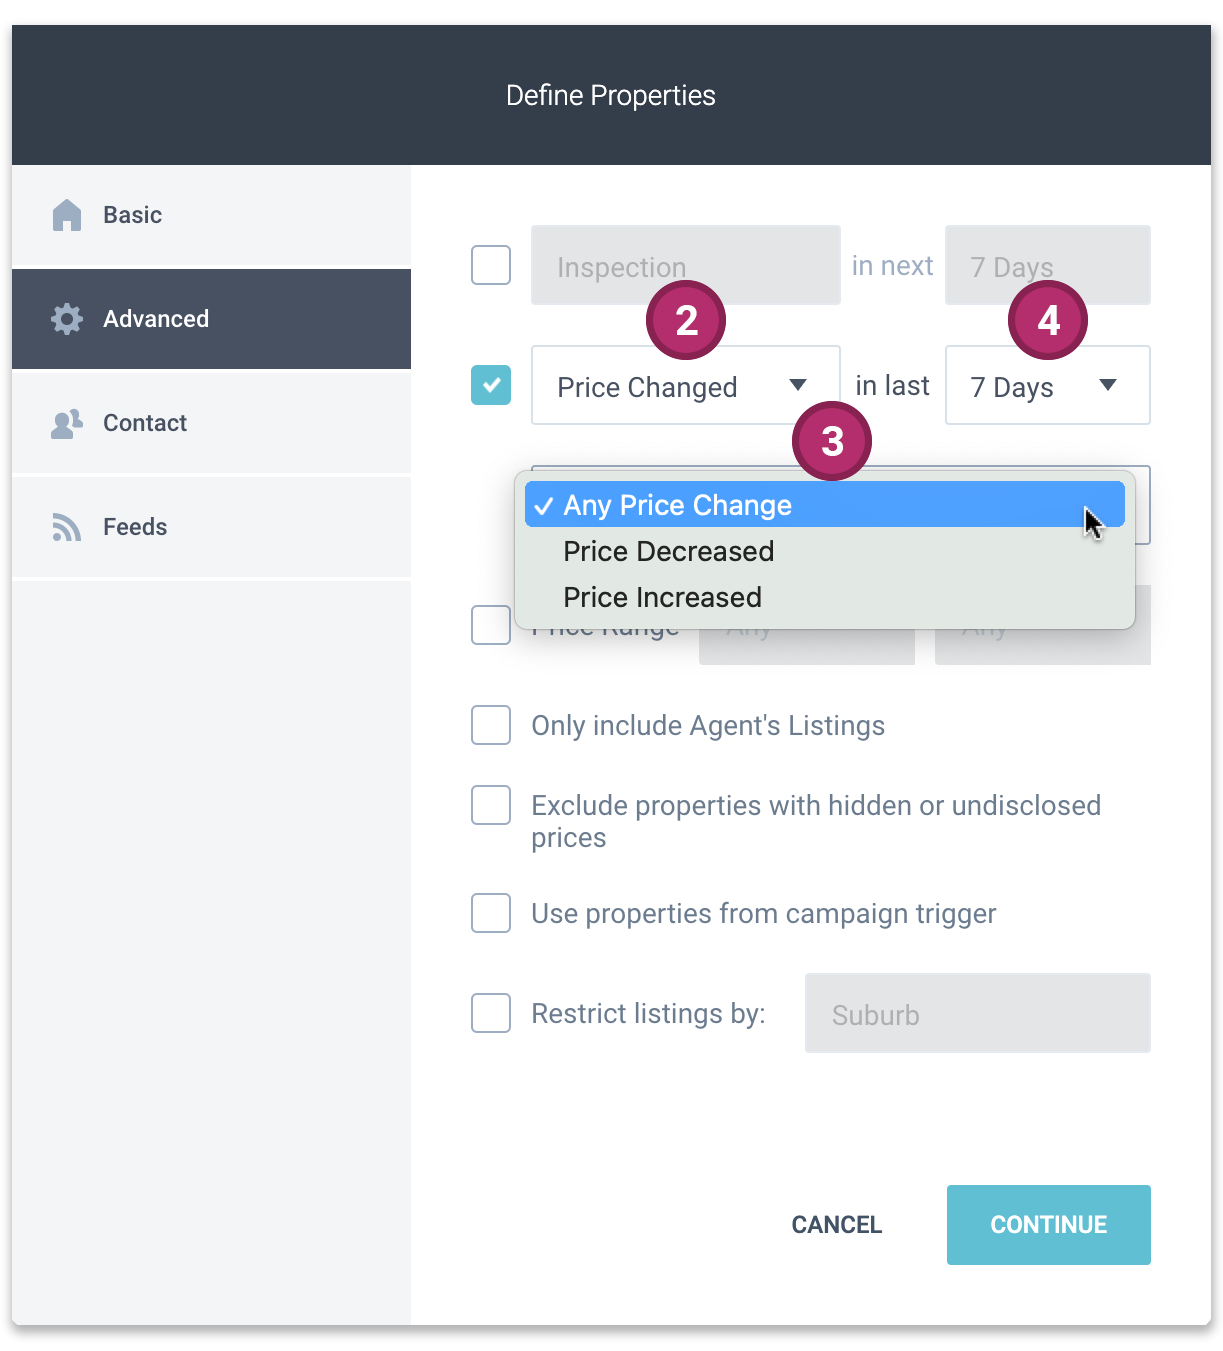This screenshot has height=1351, width=1223.
Task: Open the Price Changed dropdown
Action: pos(685,385)
